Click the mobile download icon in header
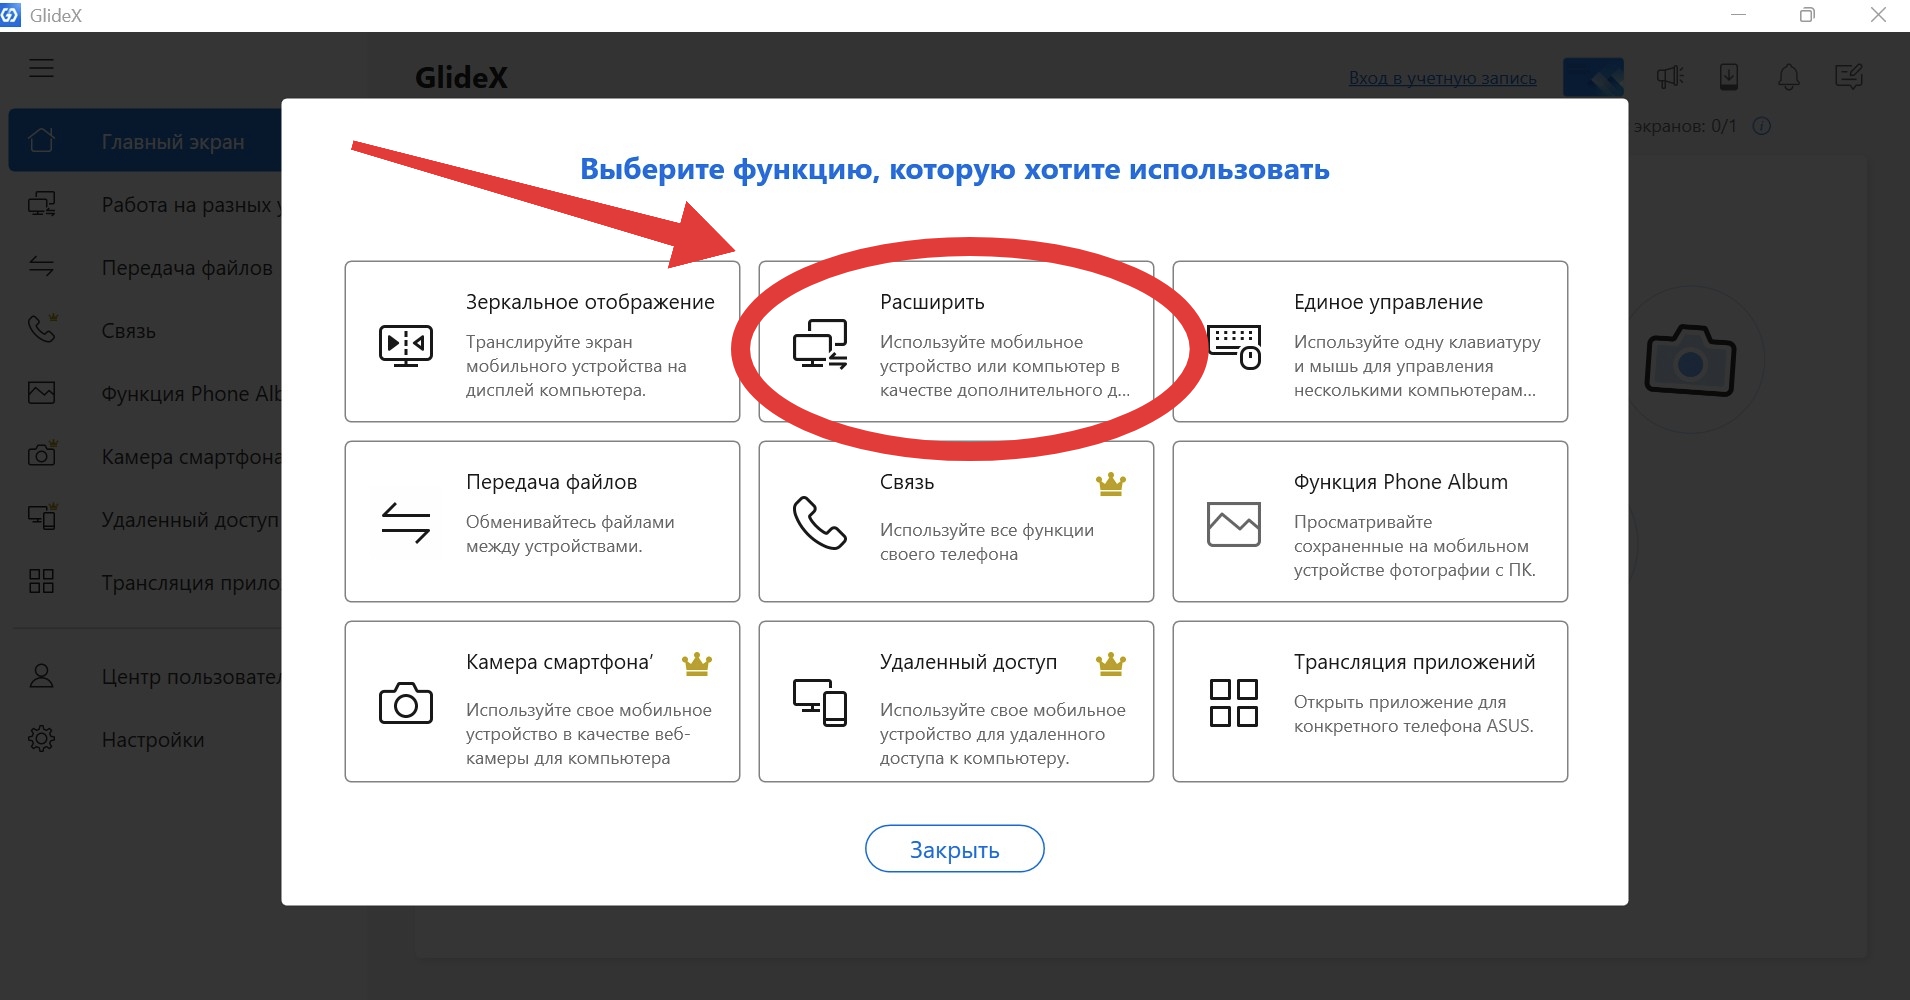 (1729, 76)
